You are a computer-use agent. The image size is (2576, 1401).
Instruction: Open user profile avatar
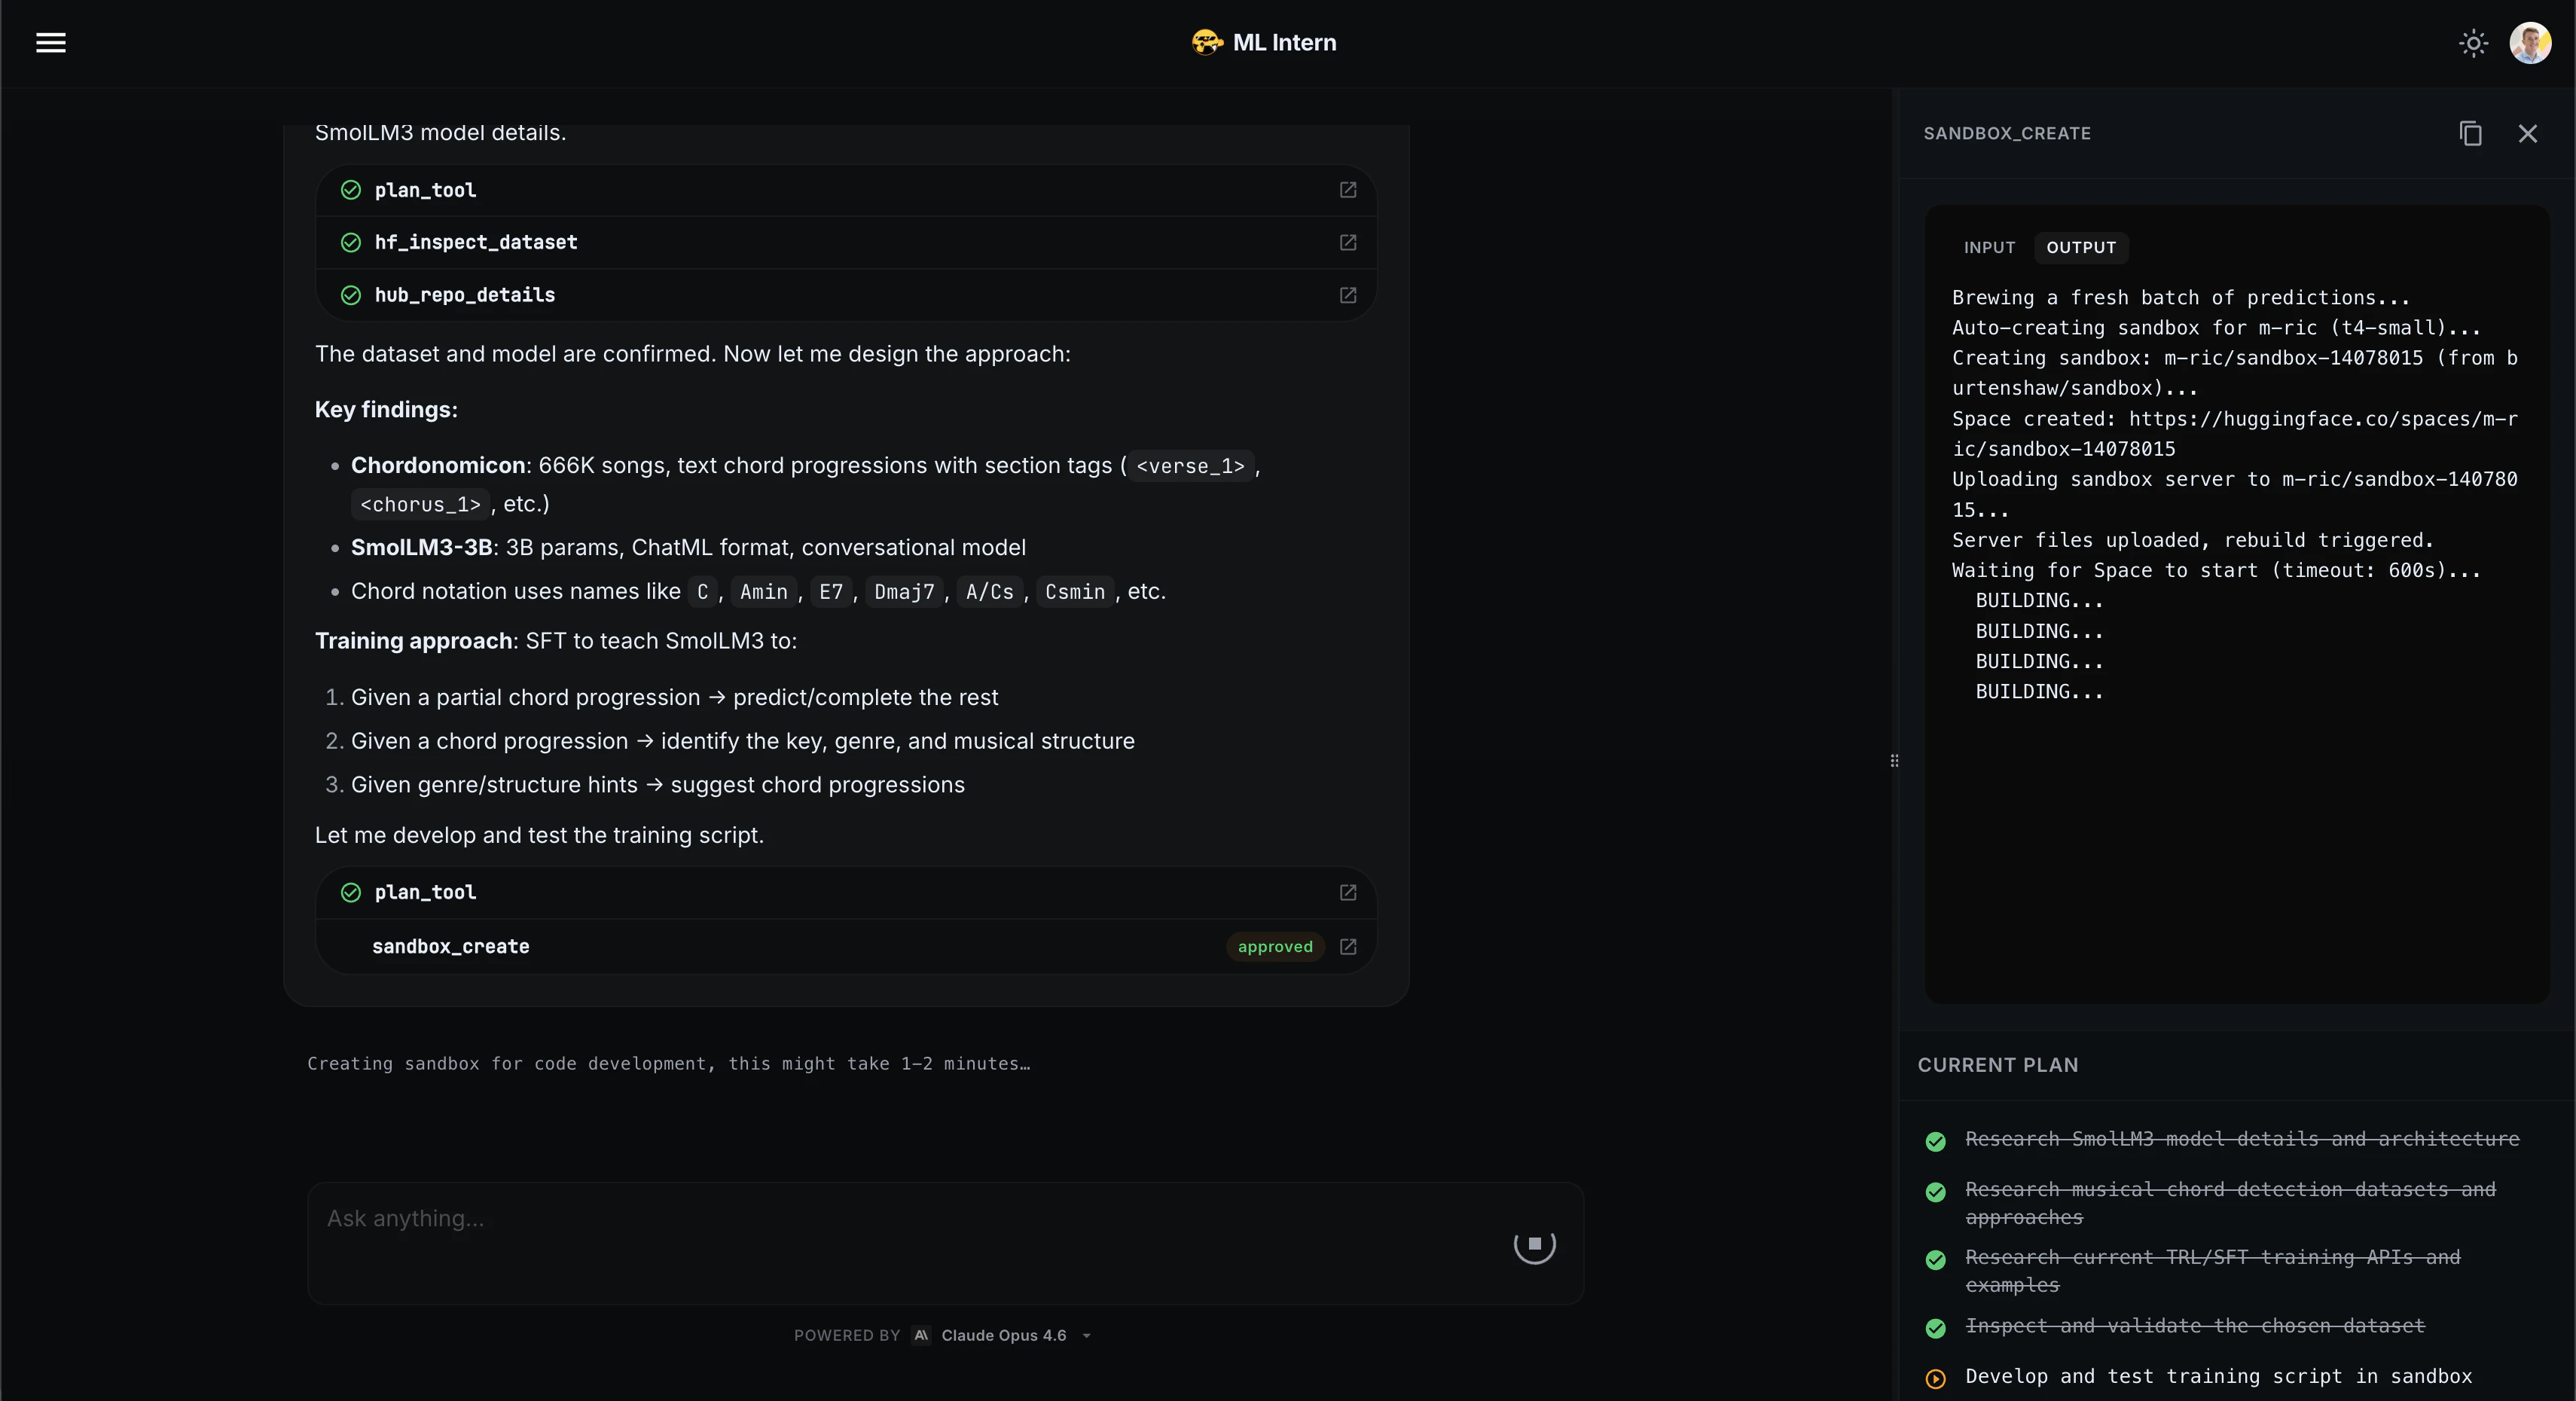[2530, 43]
